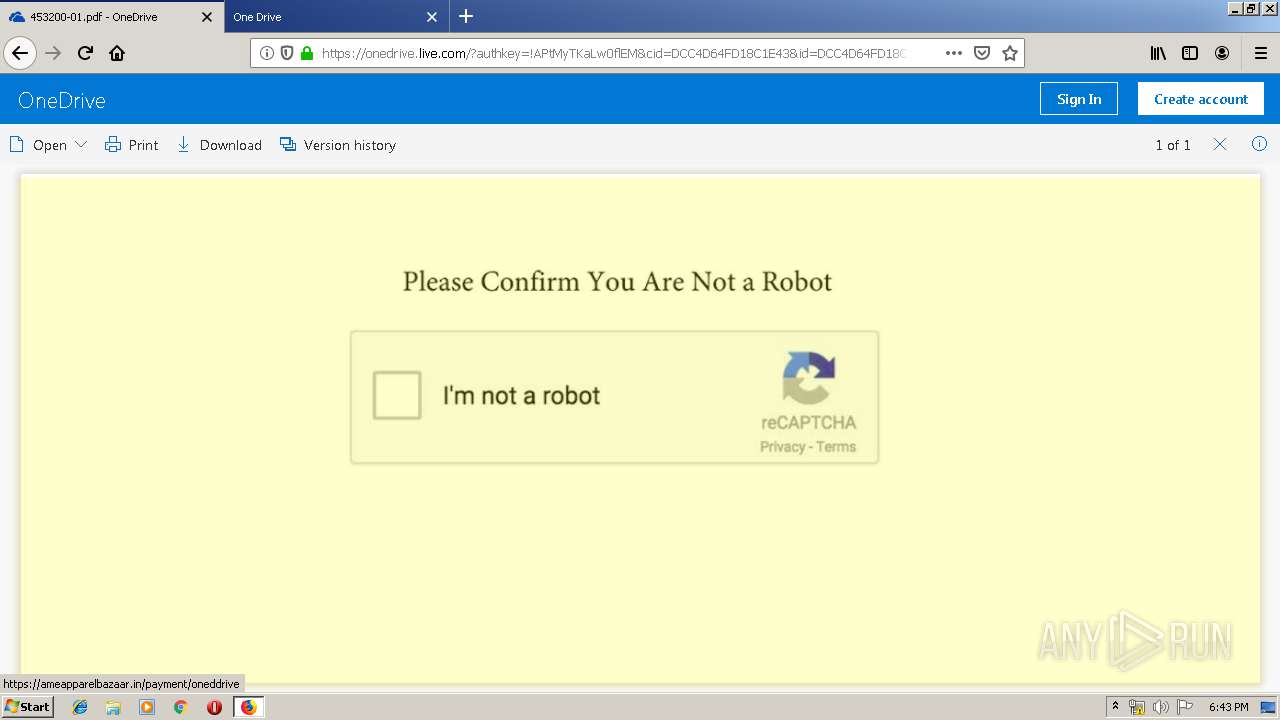Image resolution: width=1280 pixels, height=720 pixels.
Task: Click the volume speaker tray icon
Action: 1160,707
